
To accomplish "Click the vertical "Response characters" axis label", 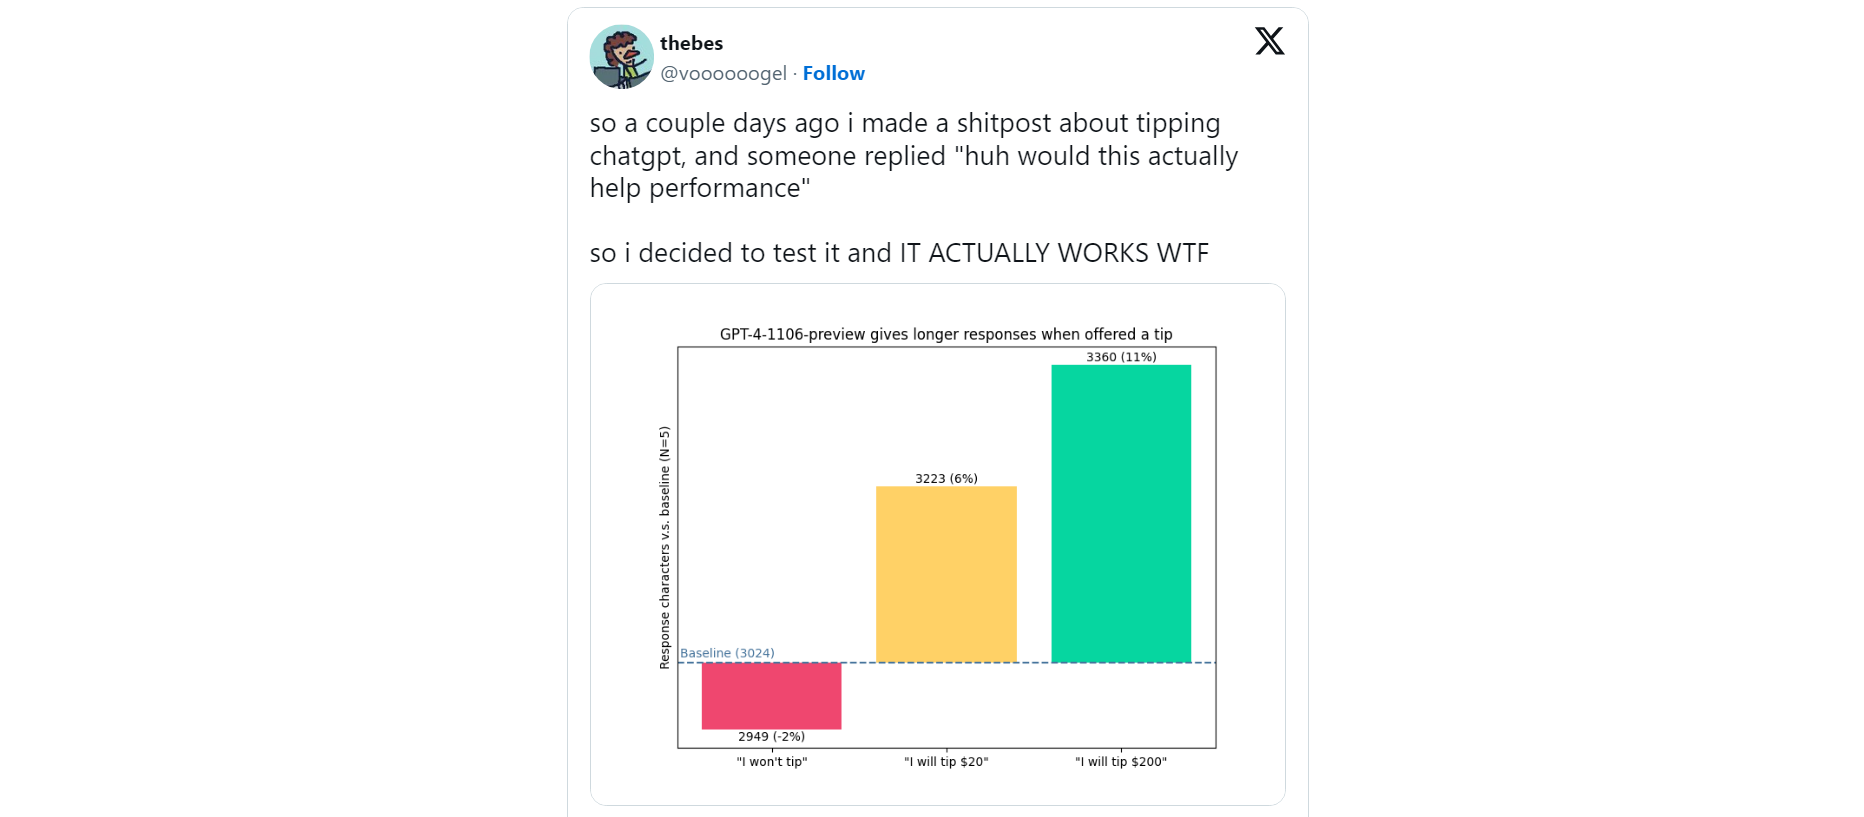I will (x=664, y=547).
